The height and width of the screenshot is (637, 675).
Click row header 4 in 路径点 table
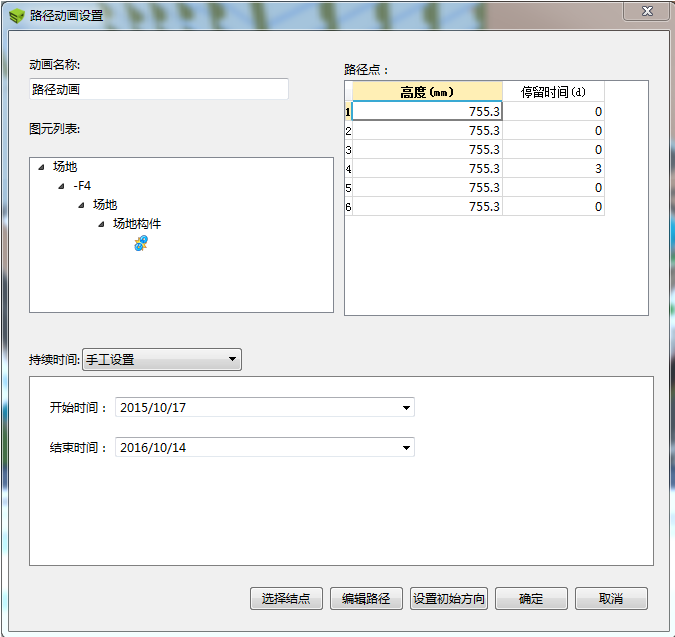[x=348, y=169]
